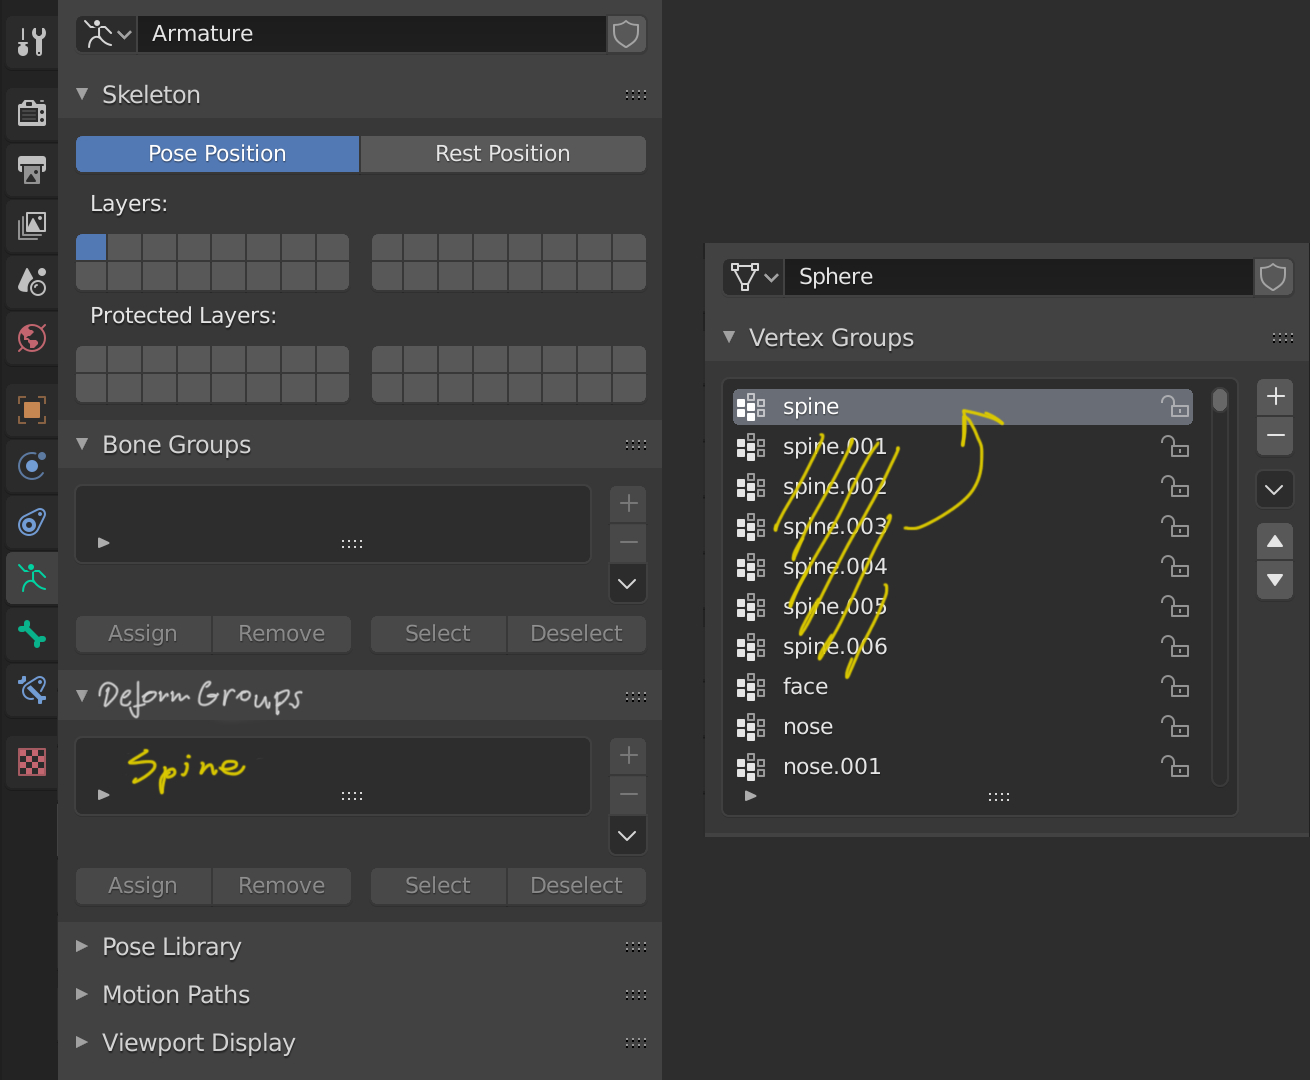Toggle lock on spine vertex group
This screenshot has height=1080, width=1310.
click(1175, 407)
